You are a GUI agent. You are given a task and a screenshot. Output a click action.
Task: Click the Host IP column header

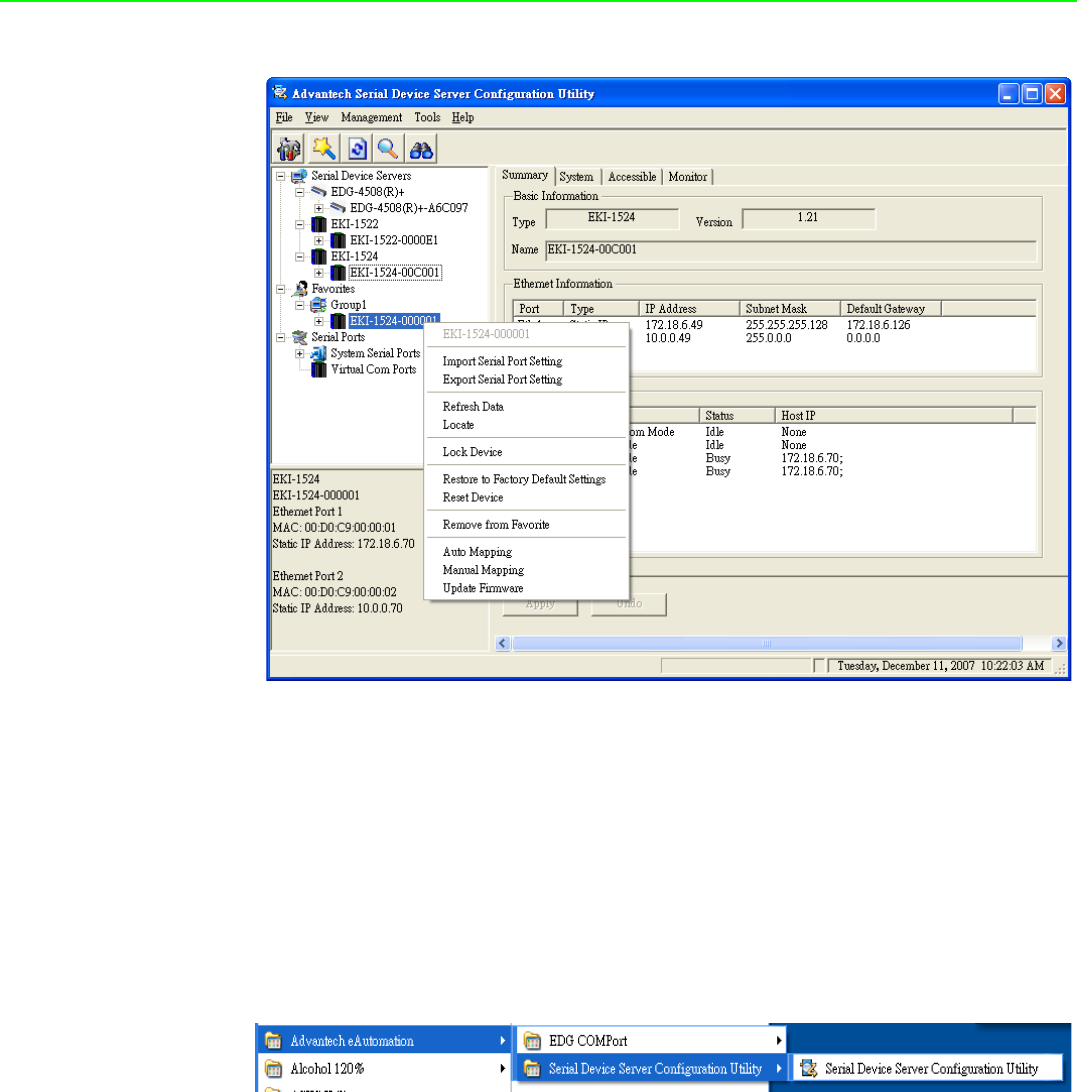point(894,416)
